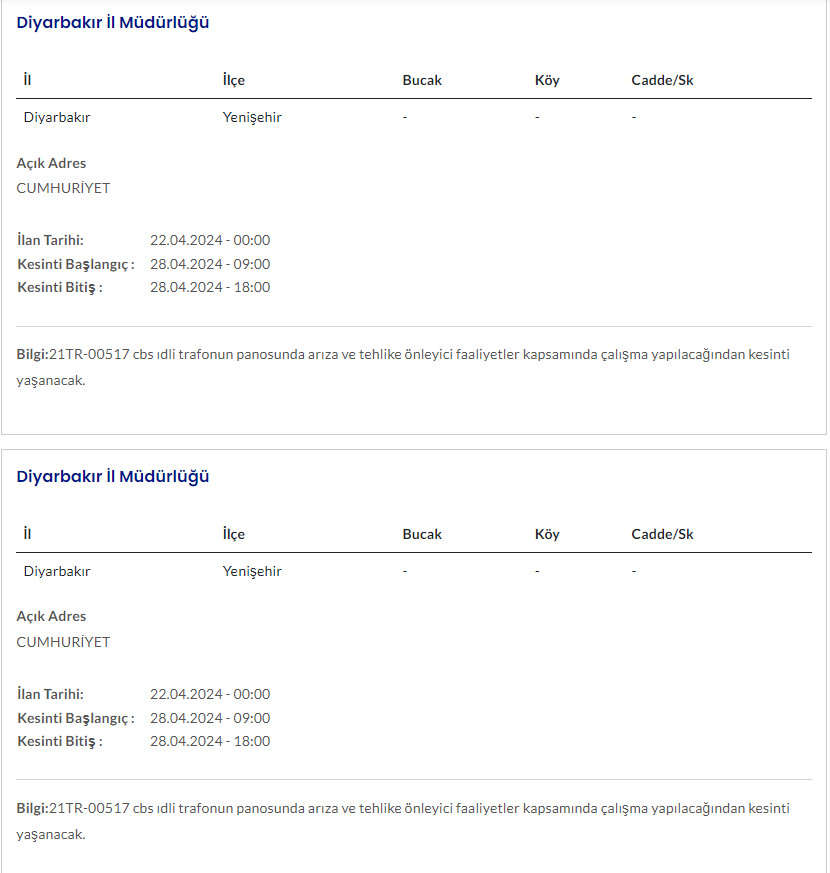The image size is (830, 873).
Task: Click the Cadde/Sk column header in the lower table
Action: [662, 534]
